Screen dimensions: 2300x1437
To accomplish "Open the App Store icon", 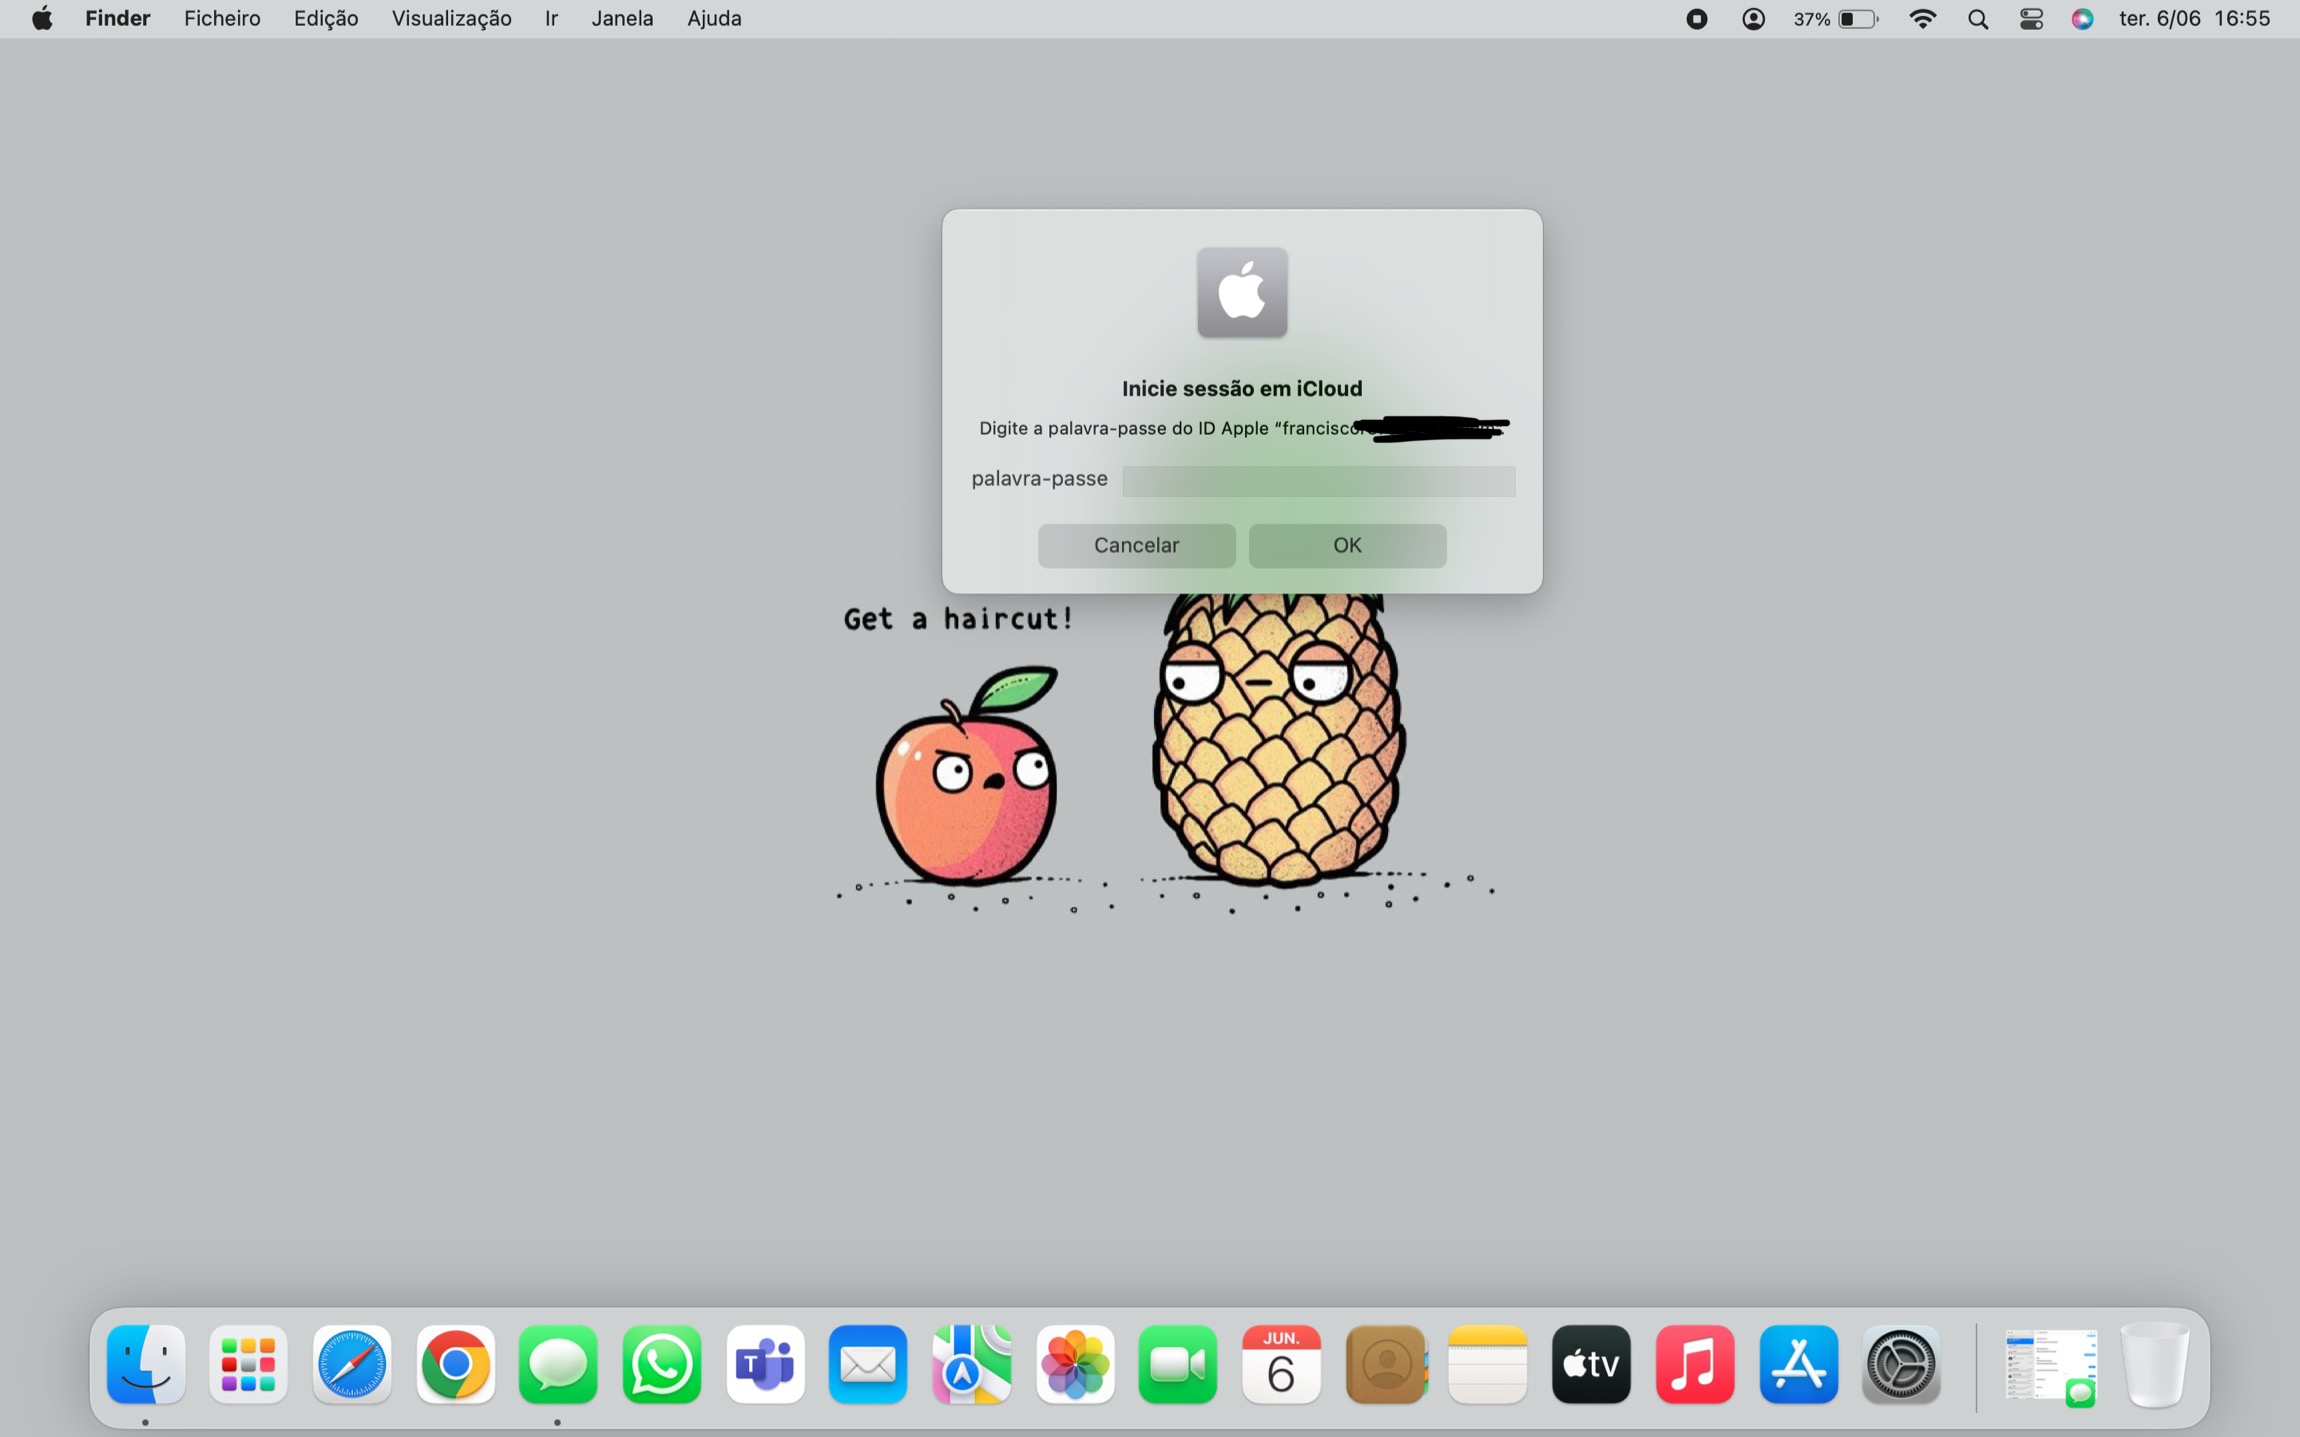I will 1798,1364.
